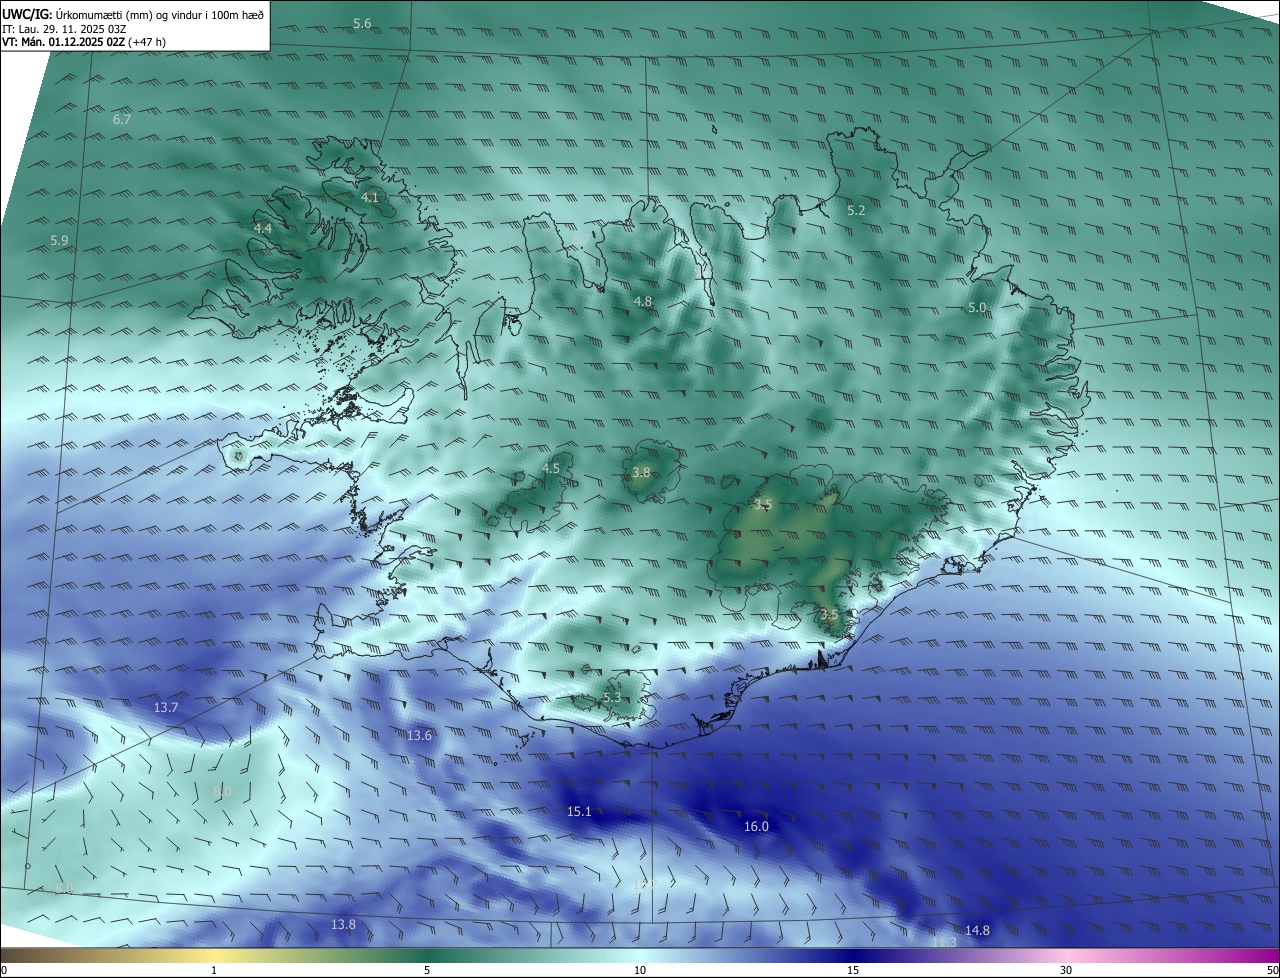The image size is (1280, 978).
Task: Click the 5.6 value label on the map
Action: (x=362, y=23)
